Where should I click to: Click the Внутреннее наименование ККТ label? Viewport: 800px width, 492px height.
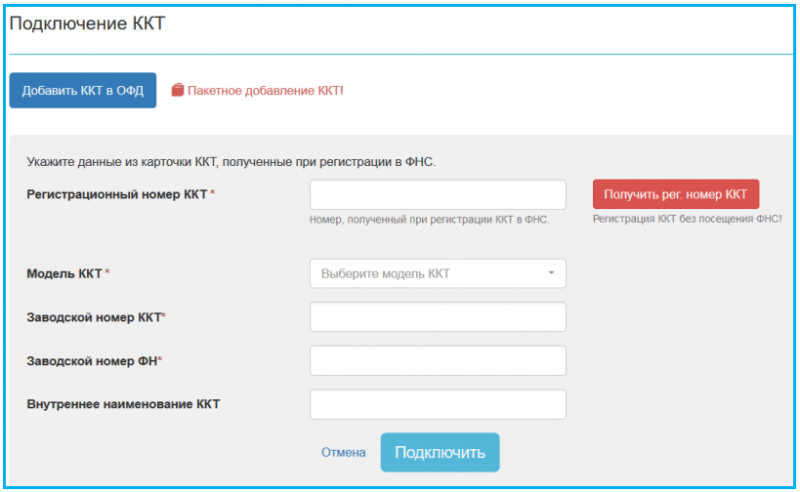tap(123, 404)
